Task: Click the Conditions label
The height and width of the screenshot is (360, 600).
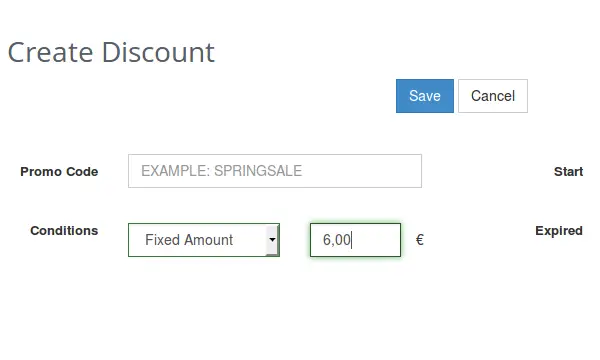Action: [64, 231]
